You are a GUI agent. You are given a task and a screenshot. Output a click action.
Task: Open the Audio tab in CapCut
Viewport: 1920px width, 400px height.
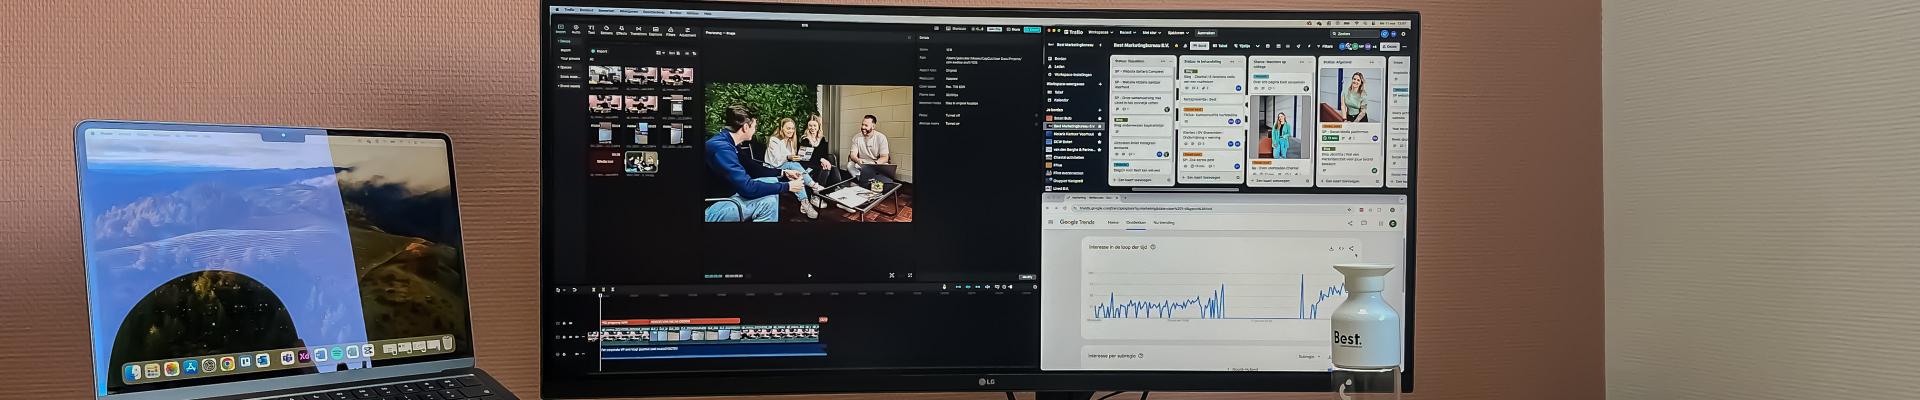pyautogui.click(x=576, y=29)
